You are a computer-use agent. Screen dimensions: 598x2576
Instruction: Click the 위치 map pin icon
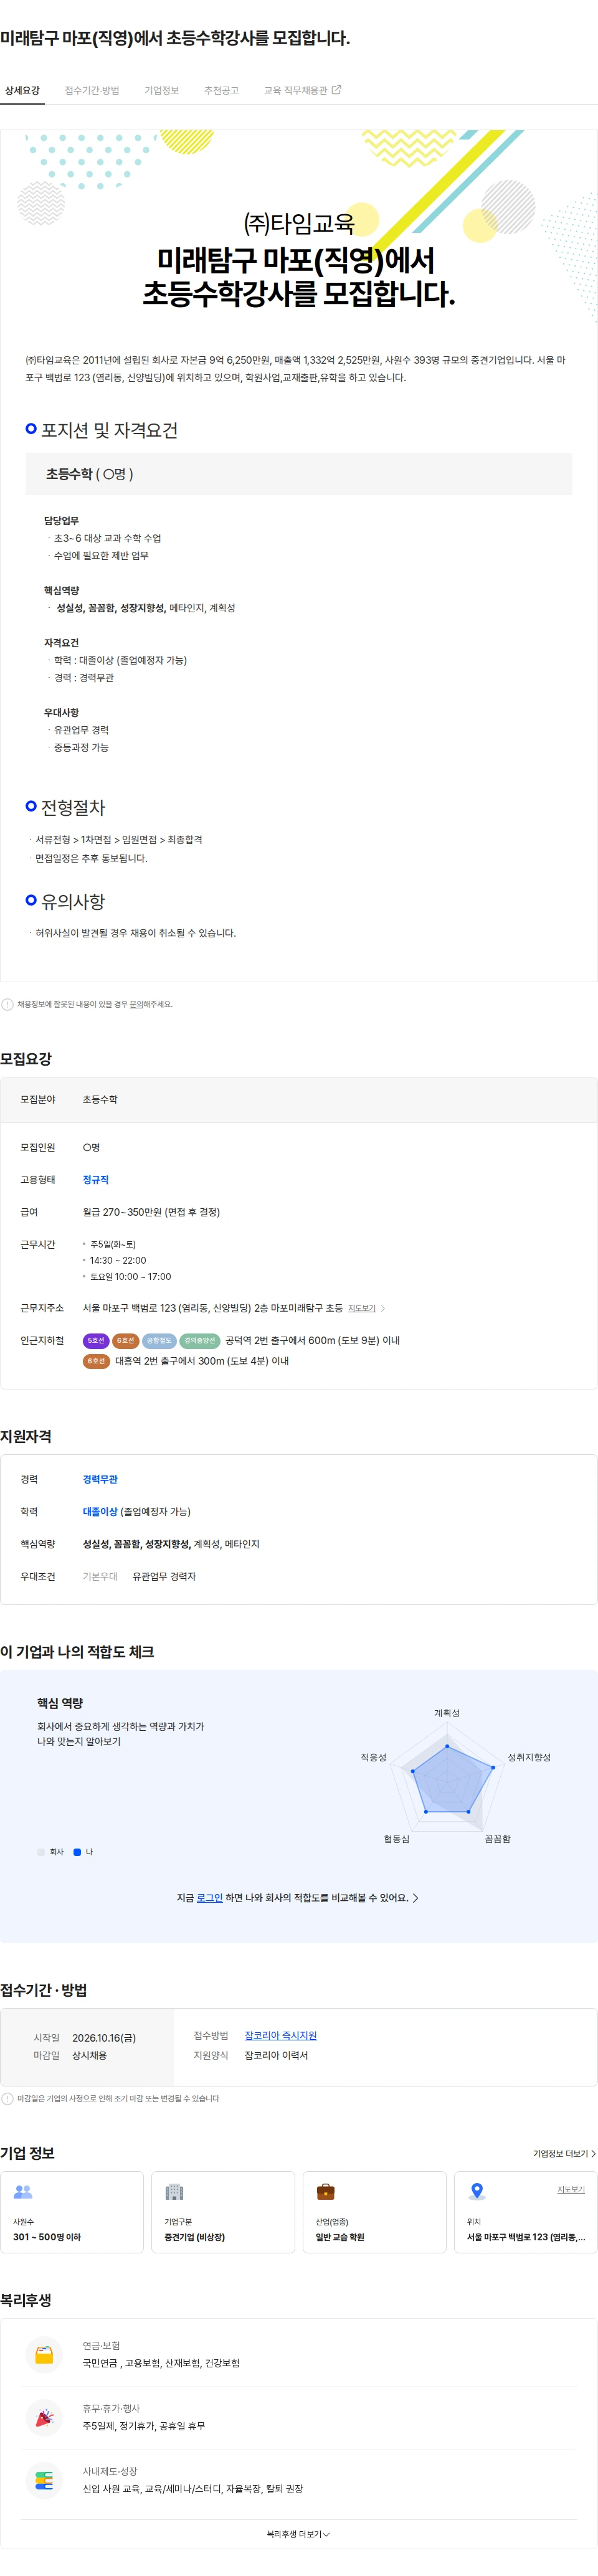coord(477,2192)
